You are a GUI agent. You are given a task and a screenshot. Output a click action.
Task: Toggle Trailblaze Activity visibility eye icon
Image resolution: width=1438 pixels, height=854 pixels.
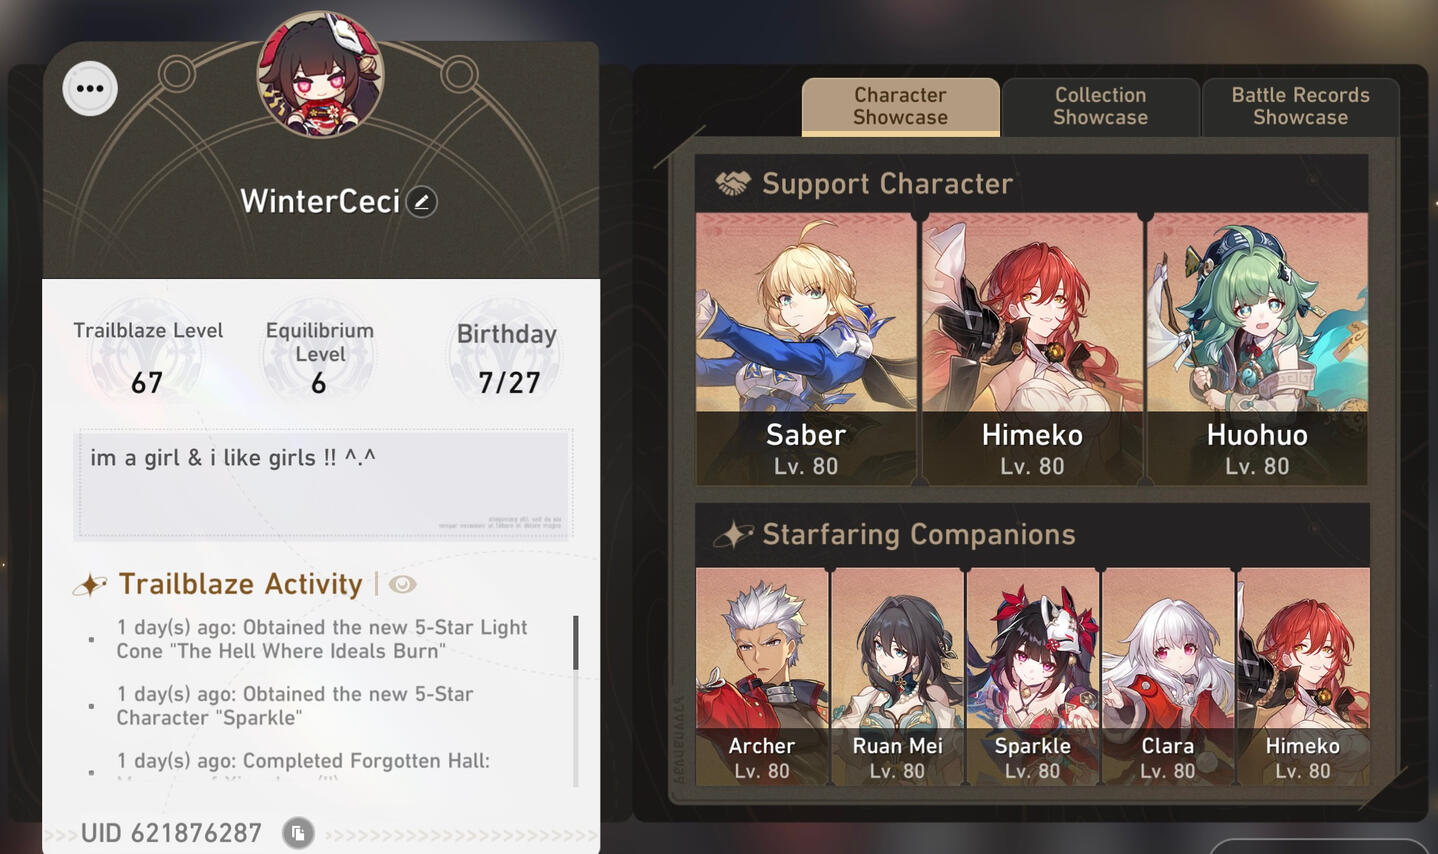403,584
